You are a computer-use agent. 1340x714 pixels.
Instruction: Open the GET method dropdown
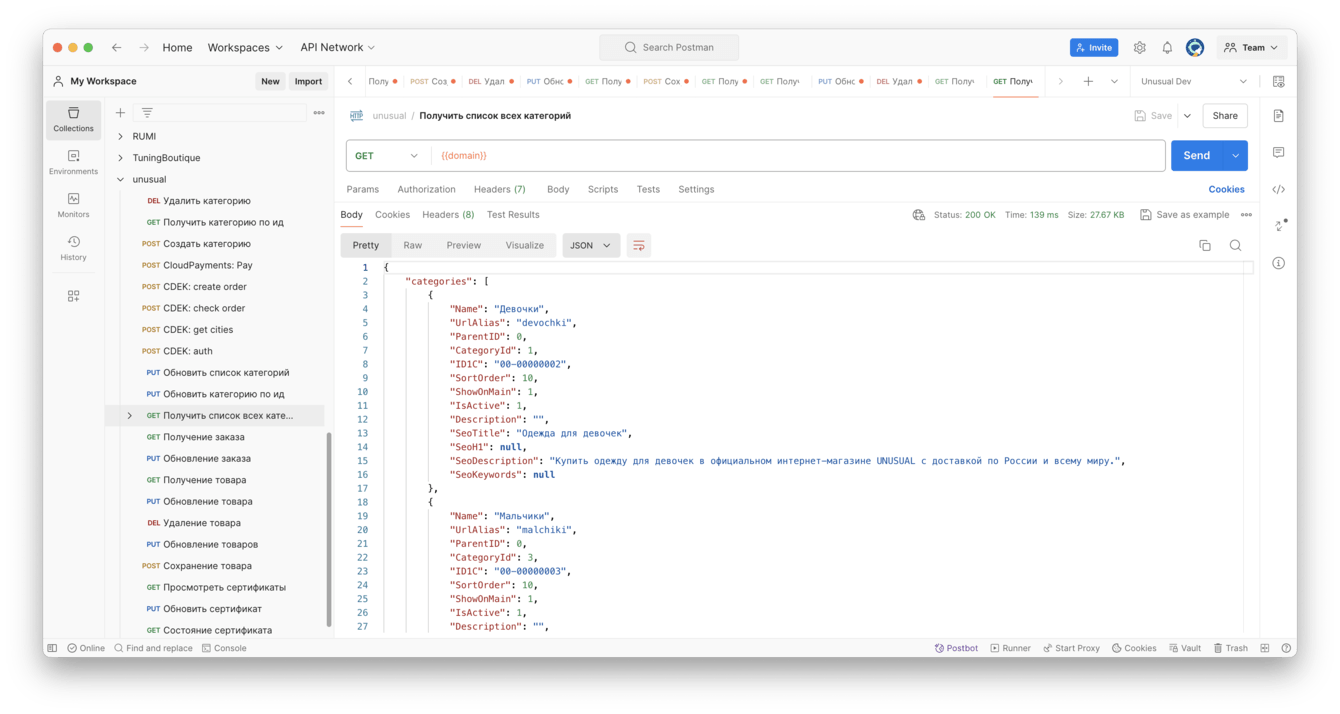coord(387,156)
